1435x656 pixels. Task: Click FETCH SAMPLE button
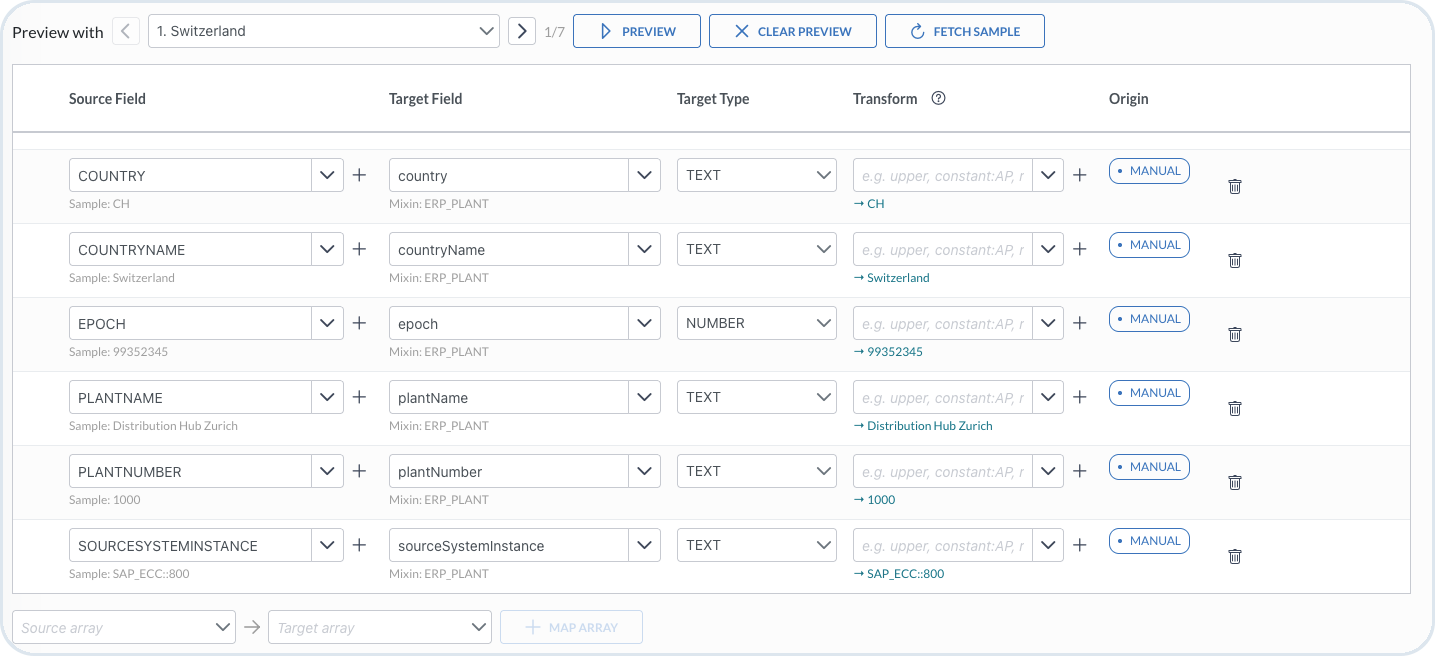coord(965,31)
